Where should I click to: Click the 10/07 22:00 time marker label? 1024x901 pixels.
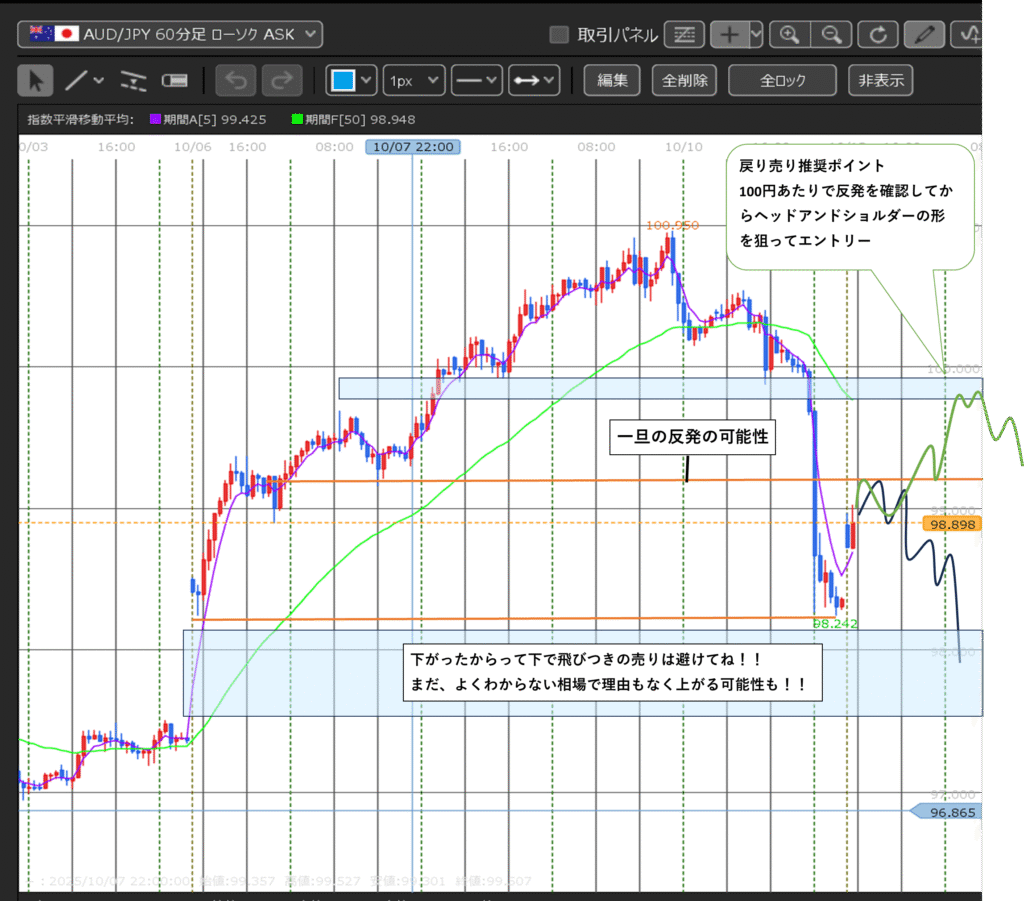tap(413, 147)
